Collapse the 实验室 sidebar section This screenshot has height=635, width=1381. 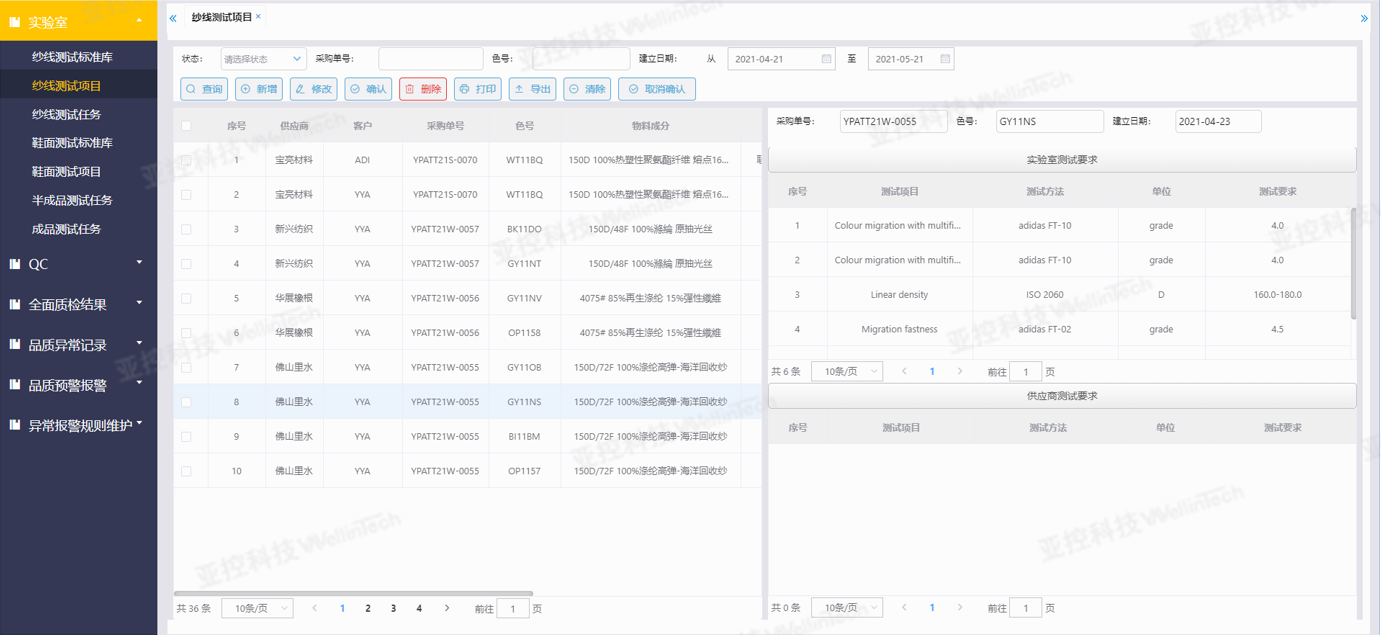coord(79,20)
